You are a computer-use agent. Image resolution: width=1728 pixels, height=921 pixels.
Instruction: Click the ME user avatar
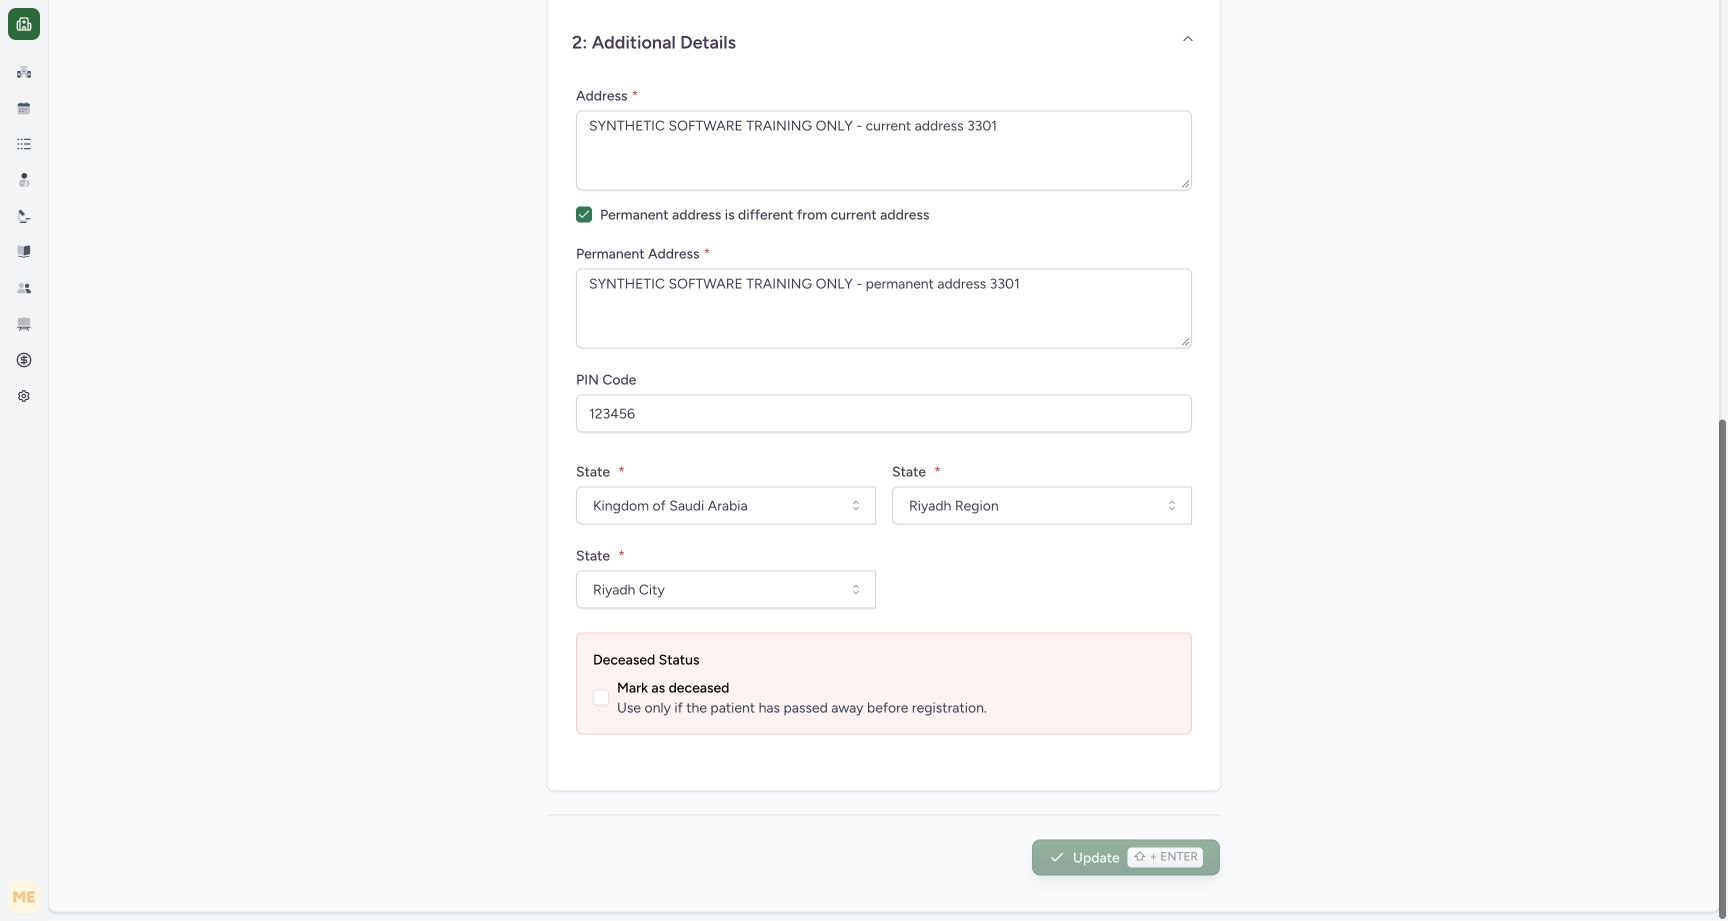pos(24,897)
